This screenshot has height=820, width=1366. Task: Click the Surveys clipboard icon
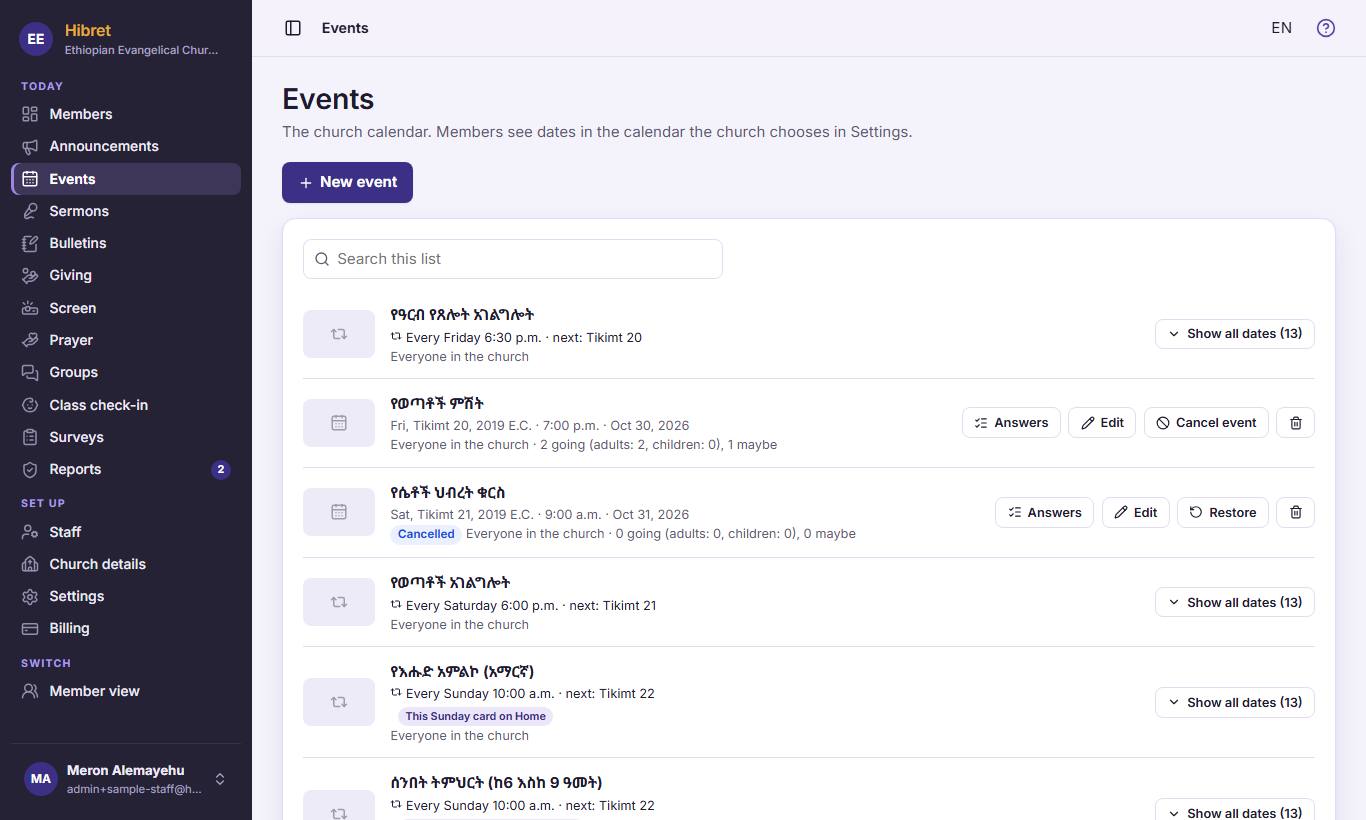click(30, 437)
